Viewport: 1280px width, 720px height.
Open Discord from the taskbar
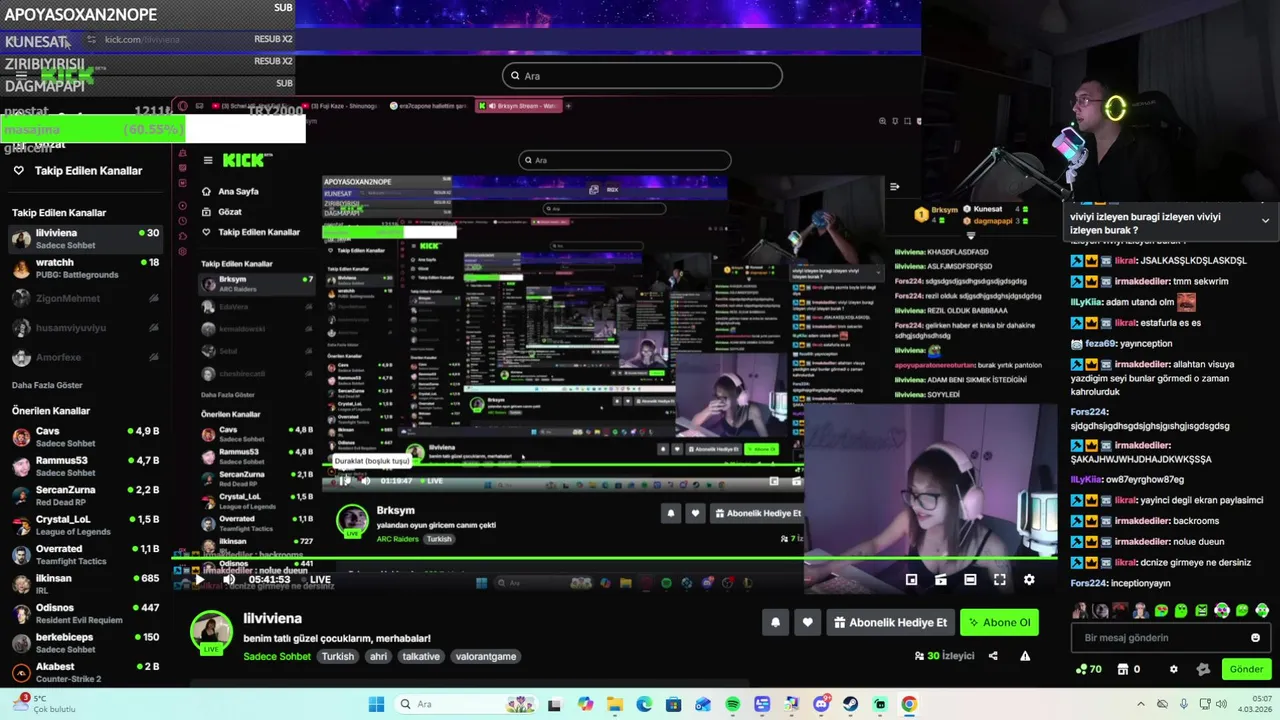pyautogui.click(x=821, y=704)
